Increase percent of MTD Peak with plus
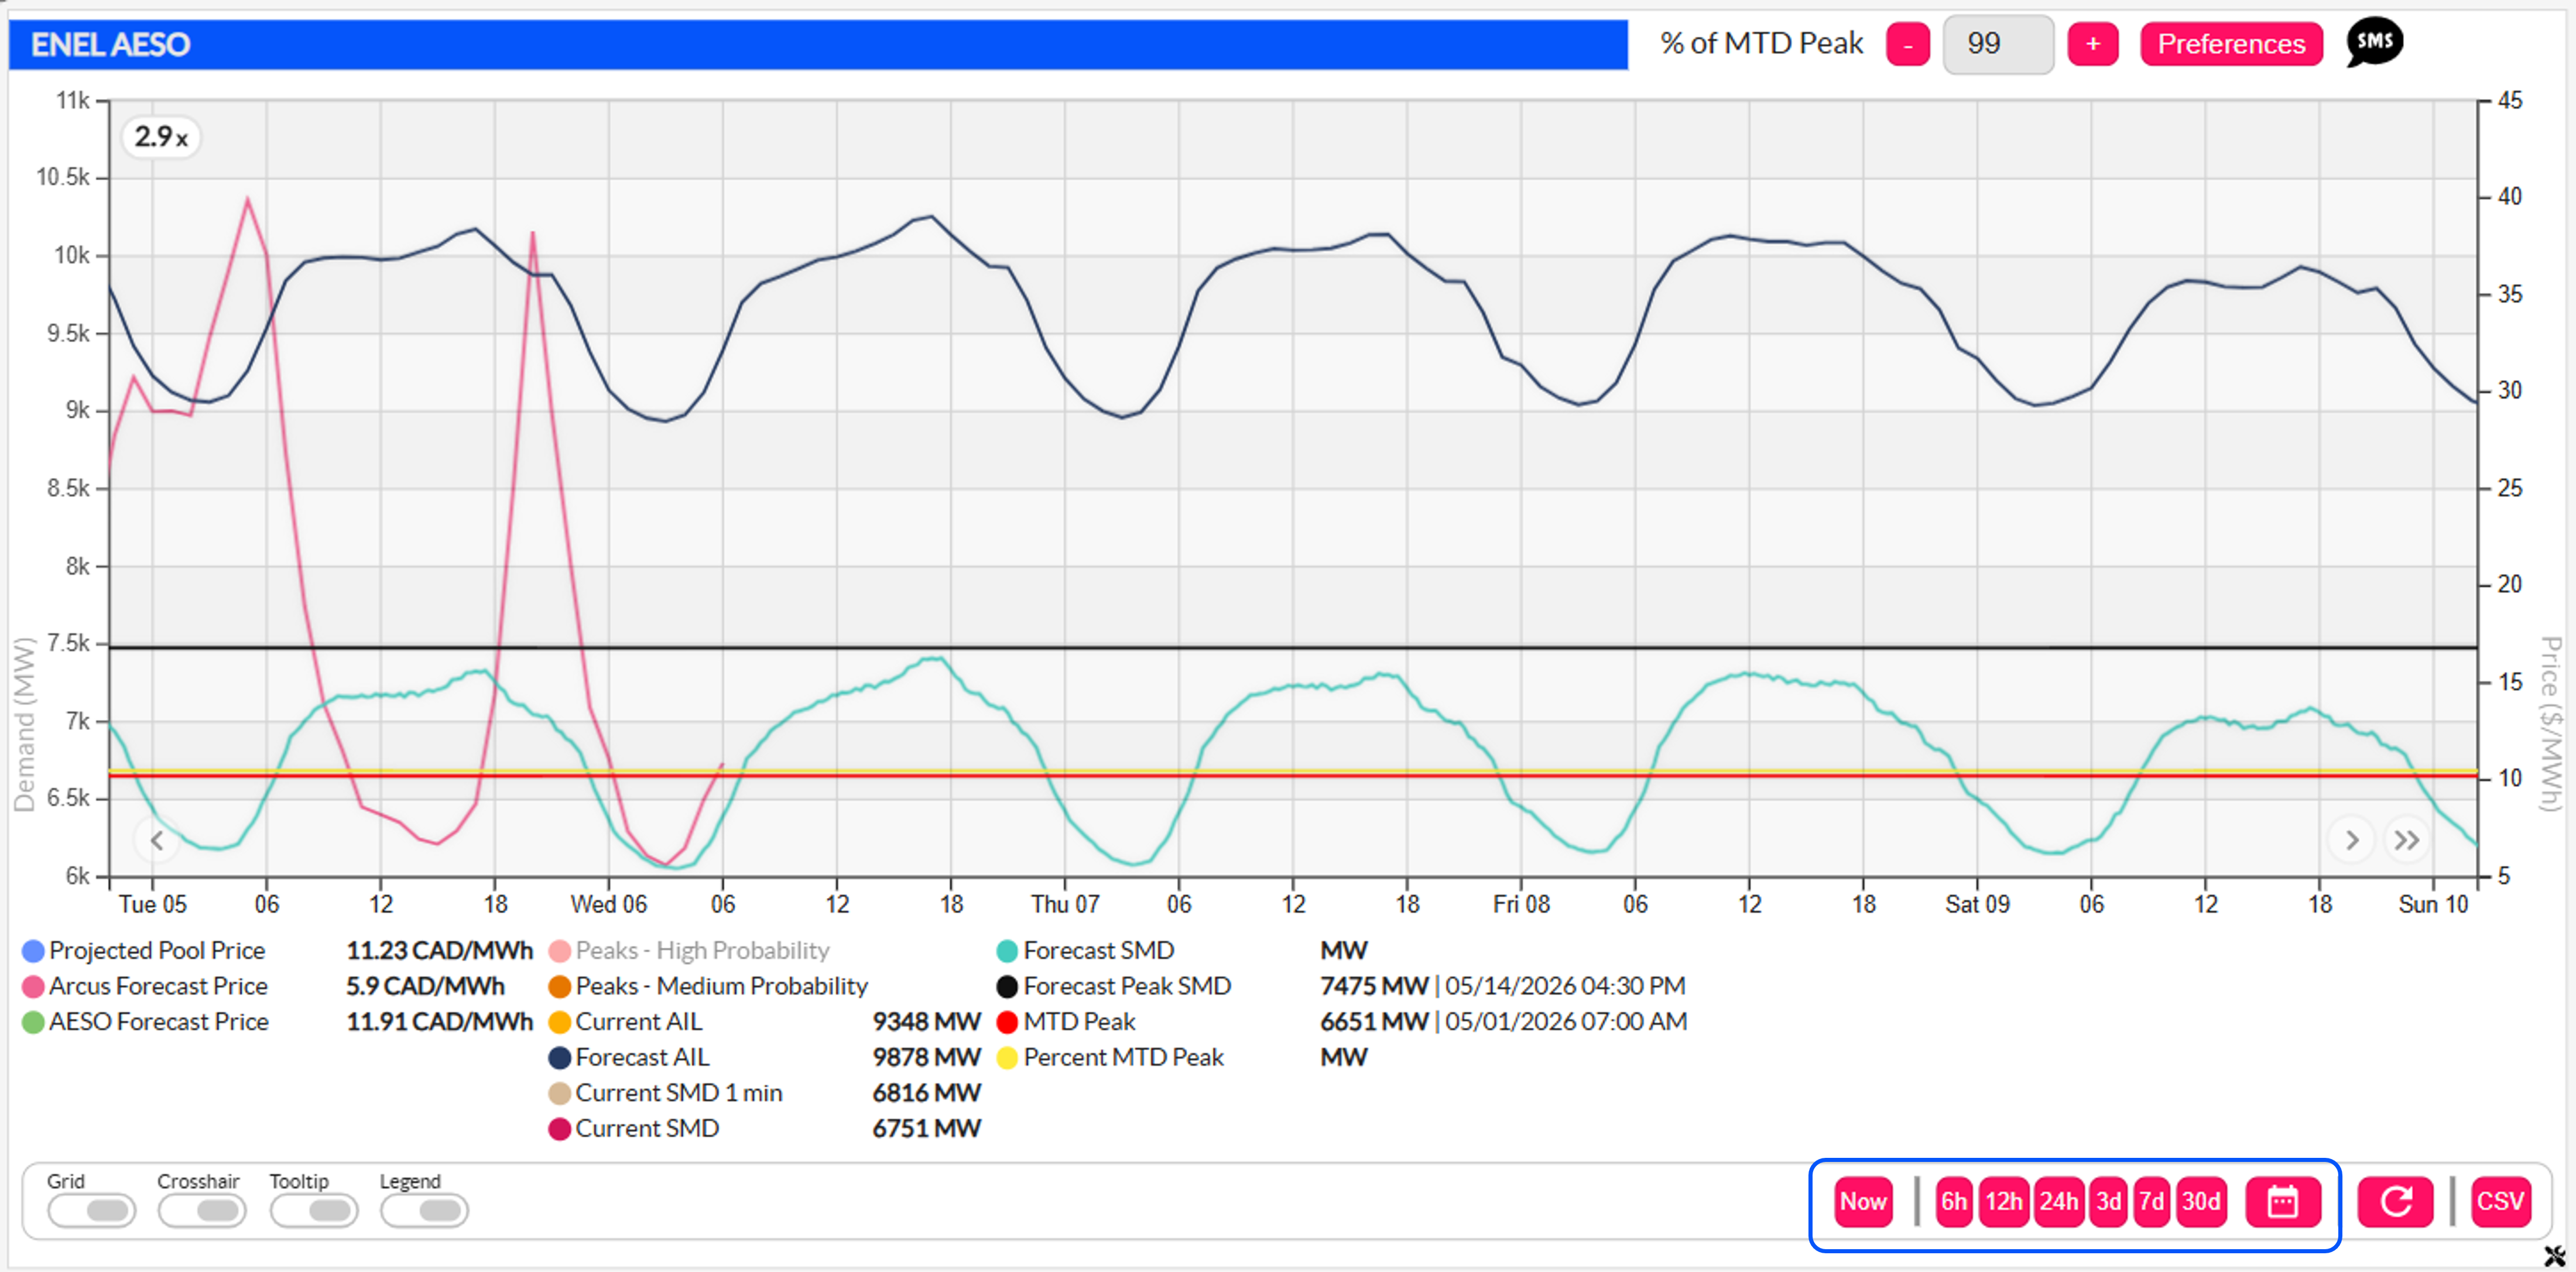This screenshot has width=2576, height=1272. pos(2093,44)
